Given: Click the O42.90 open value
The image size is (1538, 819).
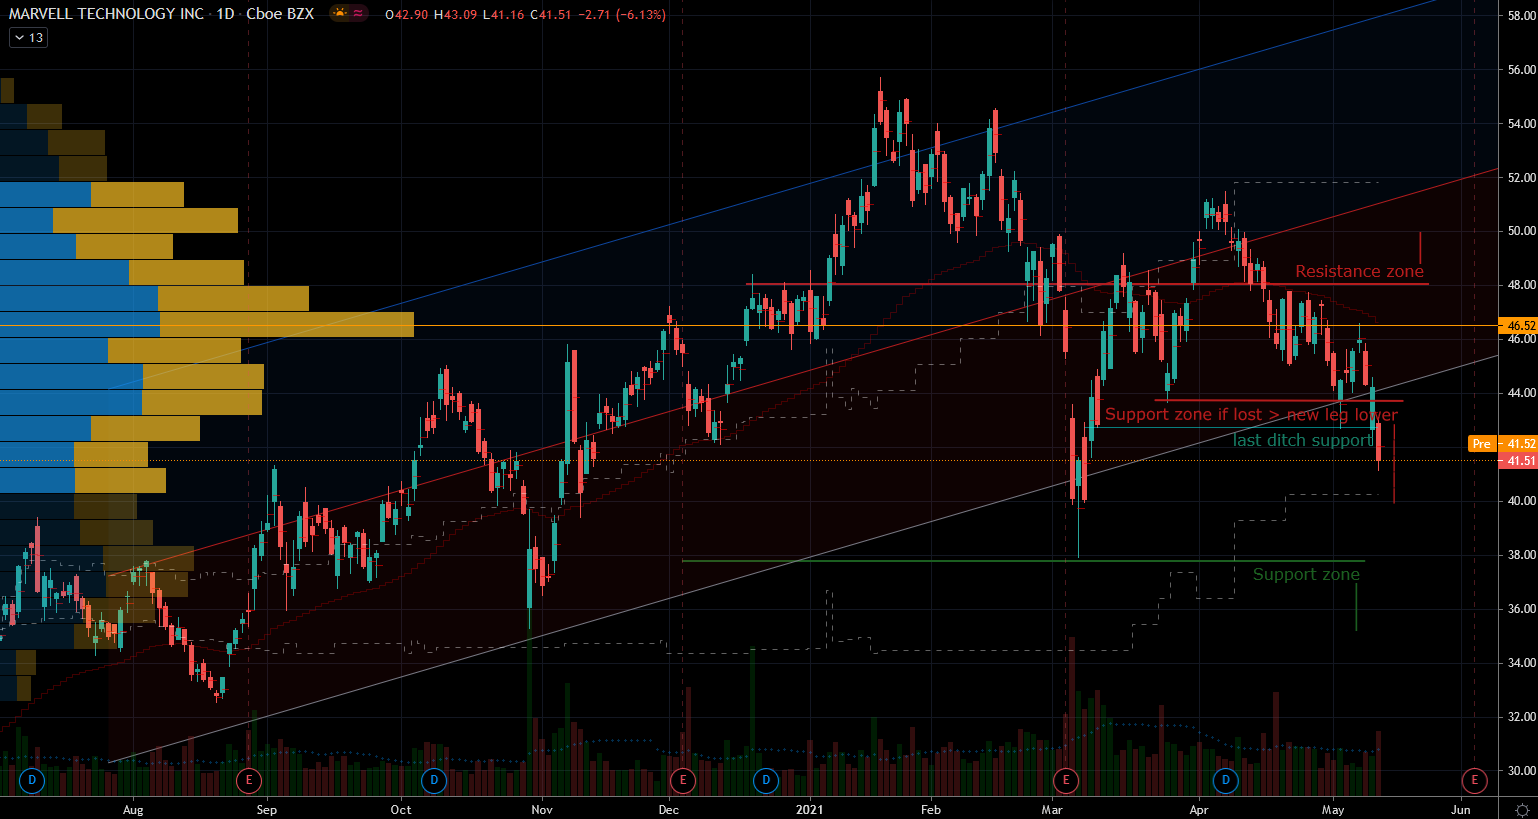Looking at the screenshot, I should click(x=406, y=15).
